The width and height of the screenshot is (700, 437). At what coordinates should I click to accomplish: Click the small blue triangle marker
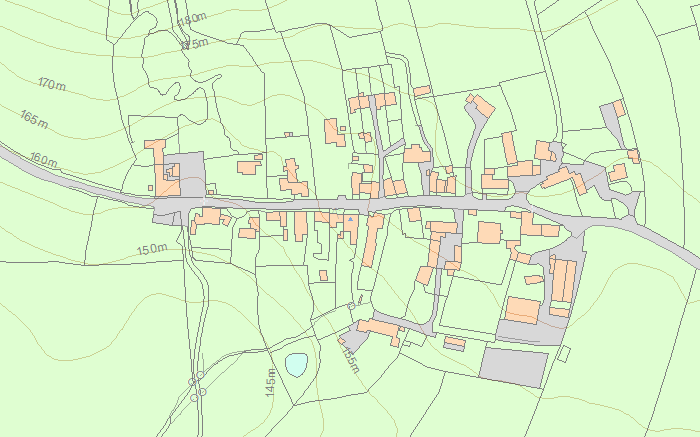coord(351,219)
